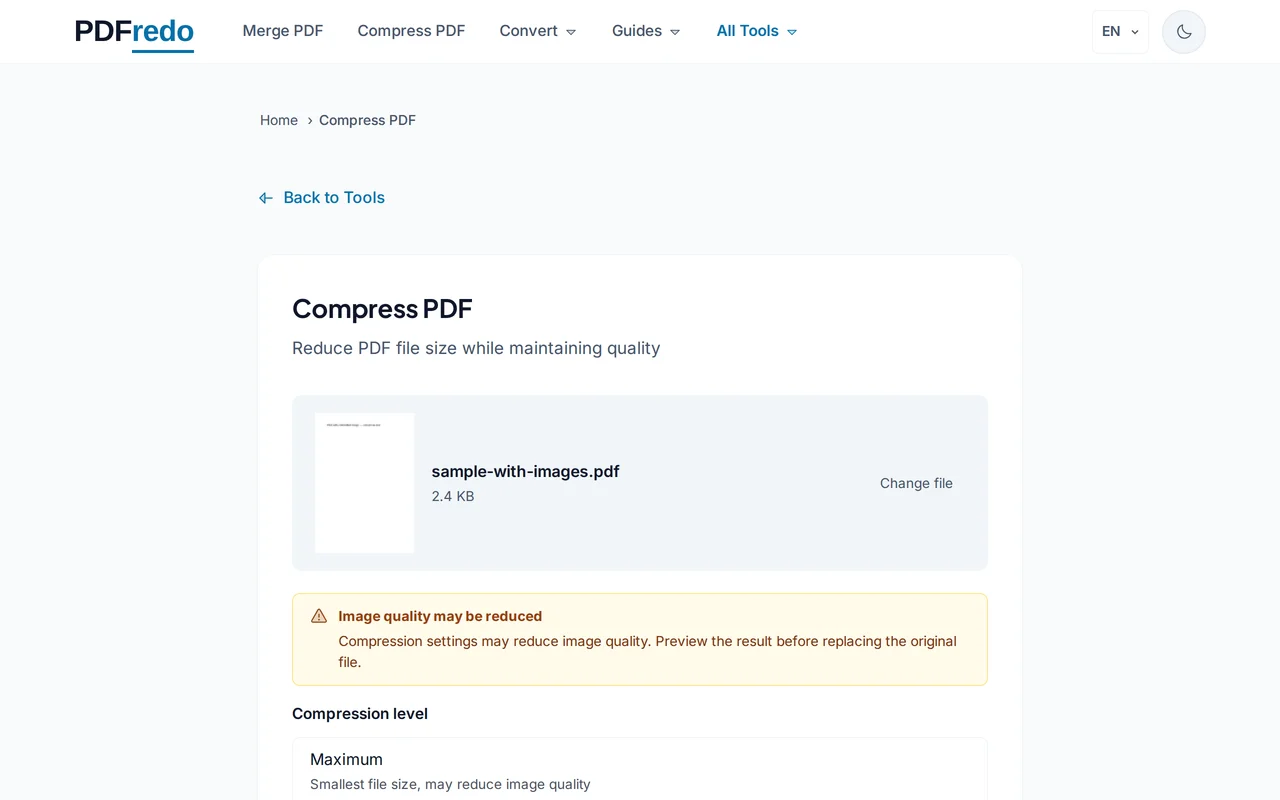
Task: Click Change file to replace the PDF
Action: (916, 483)
